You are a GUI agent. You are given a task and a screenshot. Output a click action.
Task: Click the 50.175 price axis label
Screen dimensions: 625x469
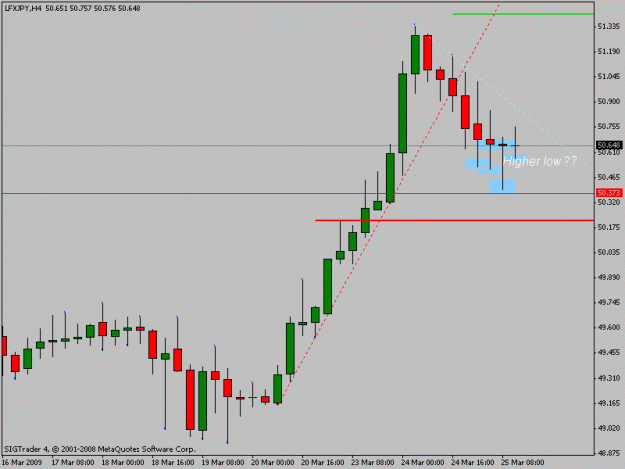tap(609, 227)
